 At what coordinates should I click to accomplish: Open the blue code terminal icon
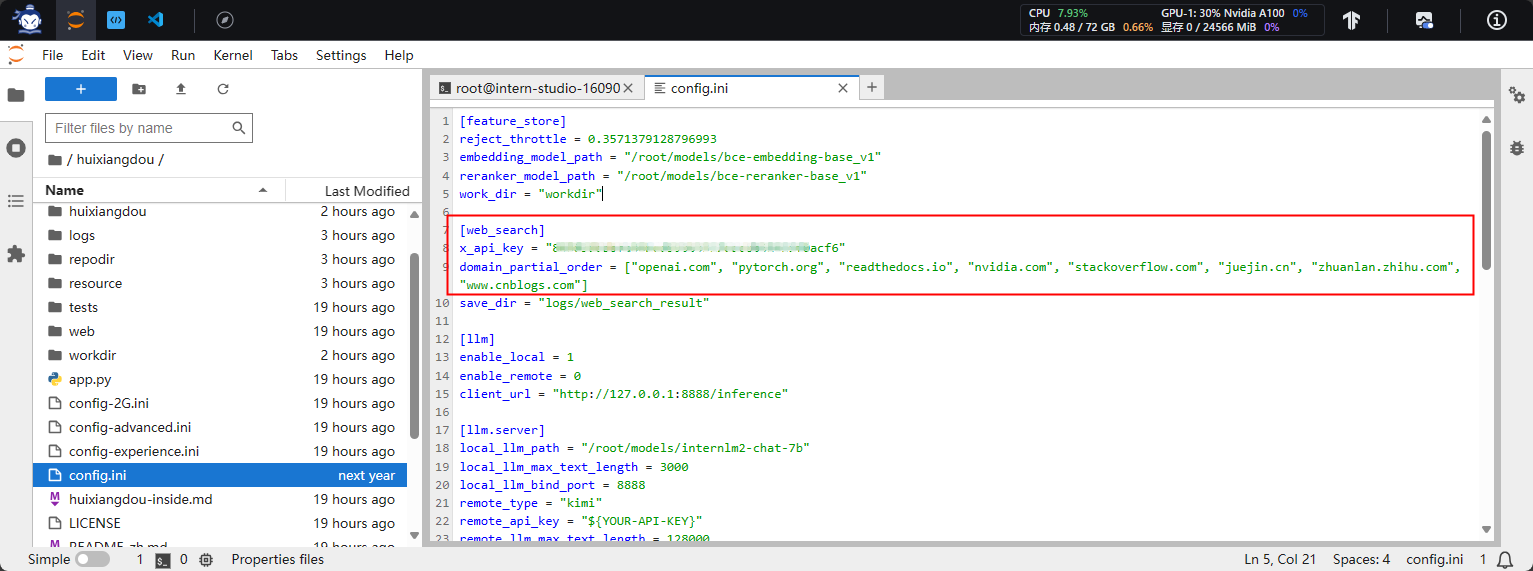tap(116, 19)
